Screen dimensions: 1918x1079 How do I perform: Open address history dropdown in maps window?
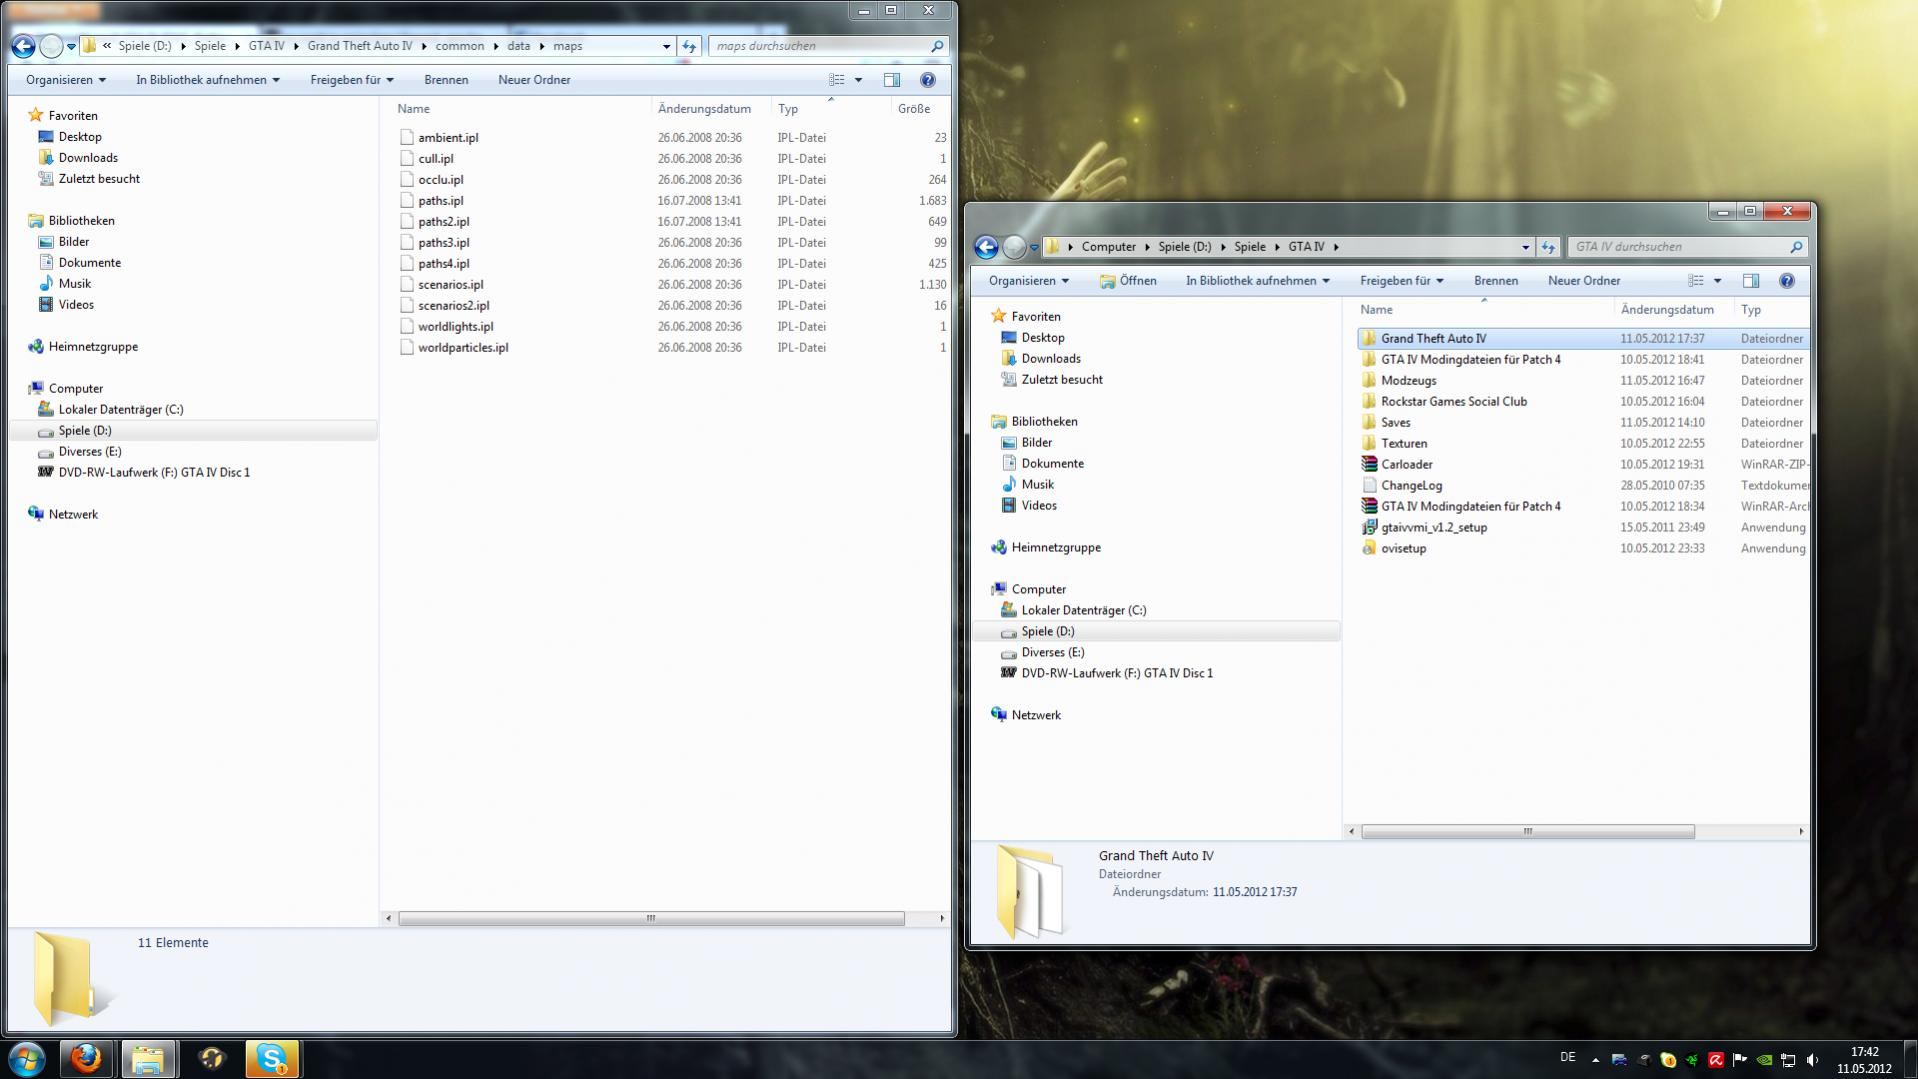tap(666, 46)
